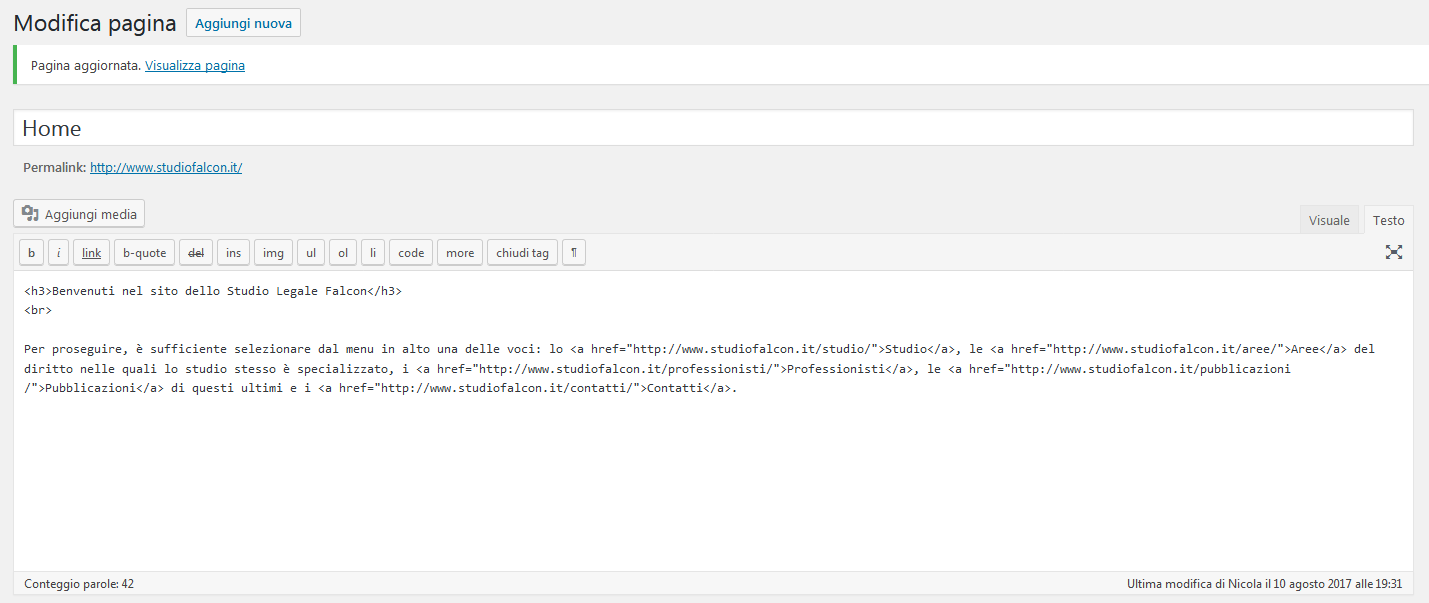Viewport: 1429px width, 603px height.
Task: Click the Benvenuti h3 heading line
Action: pos(213,291)
